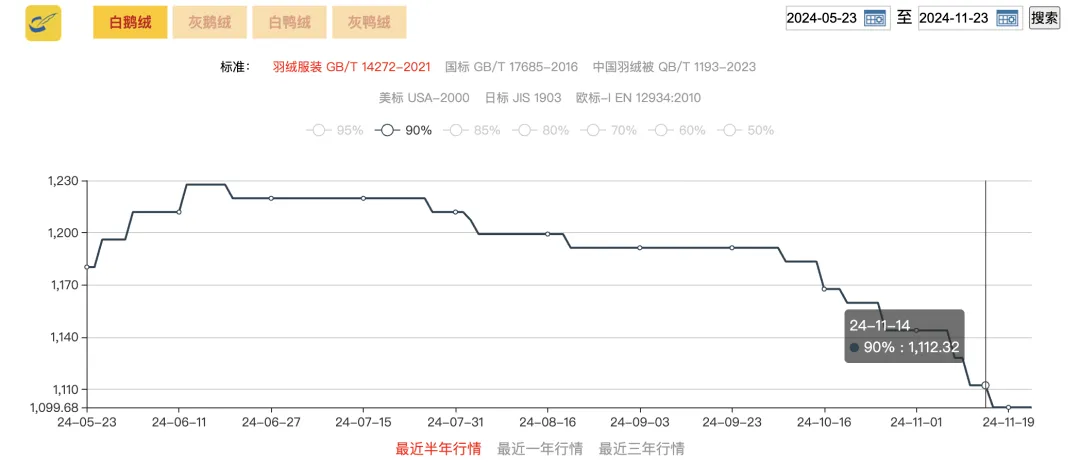Open calendar icon for end date
1080x462 pixels.
click(x=1008, y=18)
